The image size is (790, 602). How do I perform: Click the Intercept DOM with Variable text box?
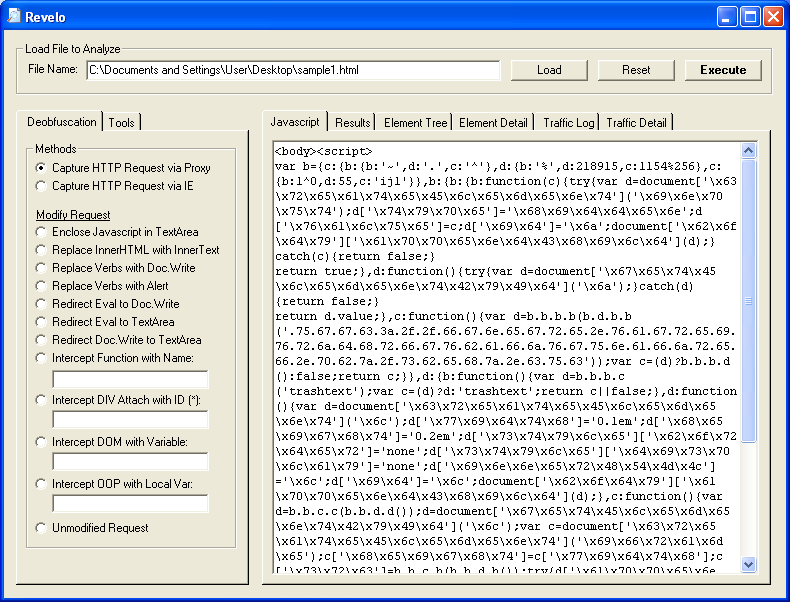pos(130,462)
